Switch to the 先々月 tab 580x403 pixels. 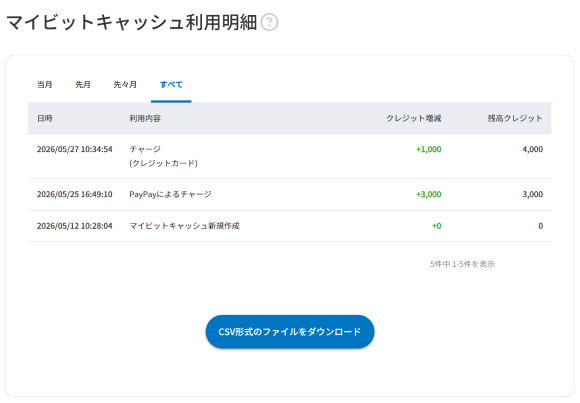click(x=125, y=84)
